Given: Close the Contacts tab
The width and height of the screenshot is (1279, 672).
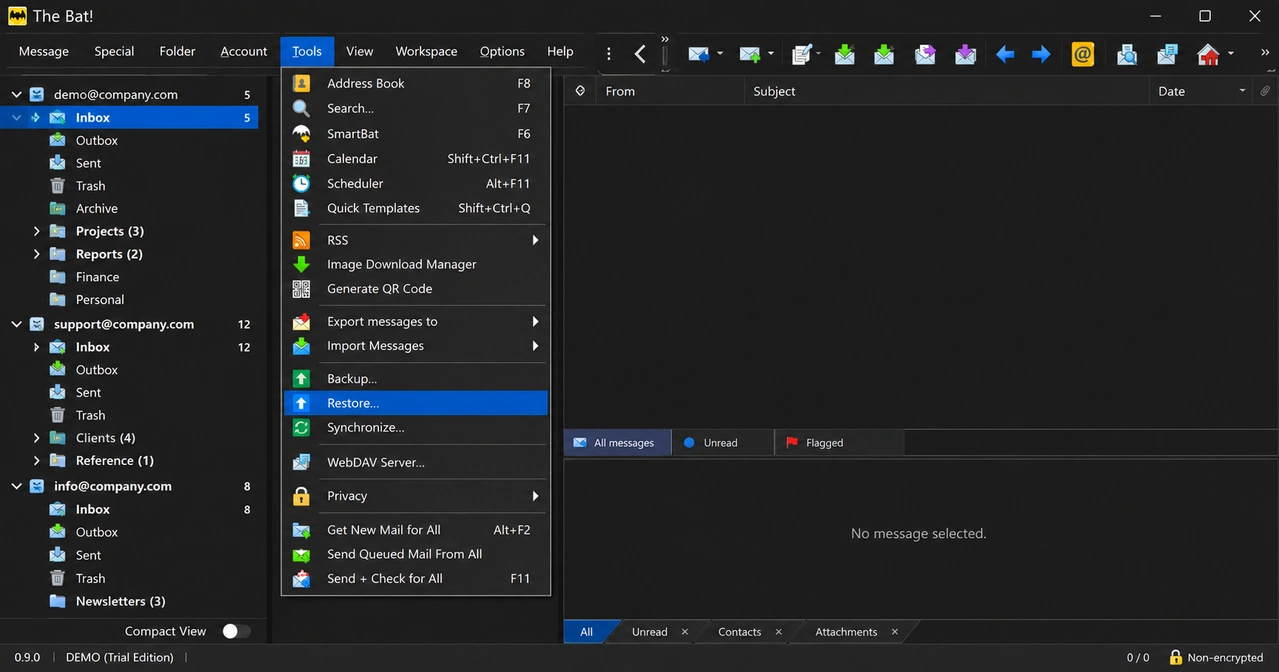Looking at the screenshot, I should [x=779, y=632].
